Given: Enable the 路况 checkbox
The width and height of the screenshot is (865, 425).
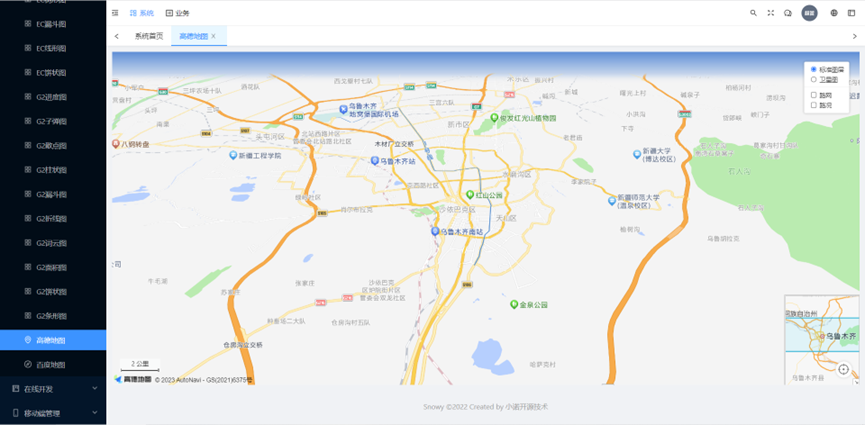Looking at the screenshot, I should [814, 105].
